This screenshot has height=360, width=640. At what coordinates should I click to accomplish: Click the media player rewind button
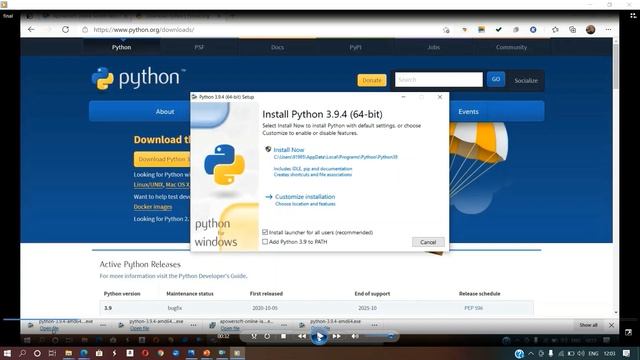coord(302,336)
